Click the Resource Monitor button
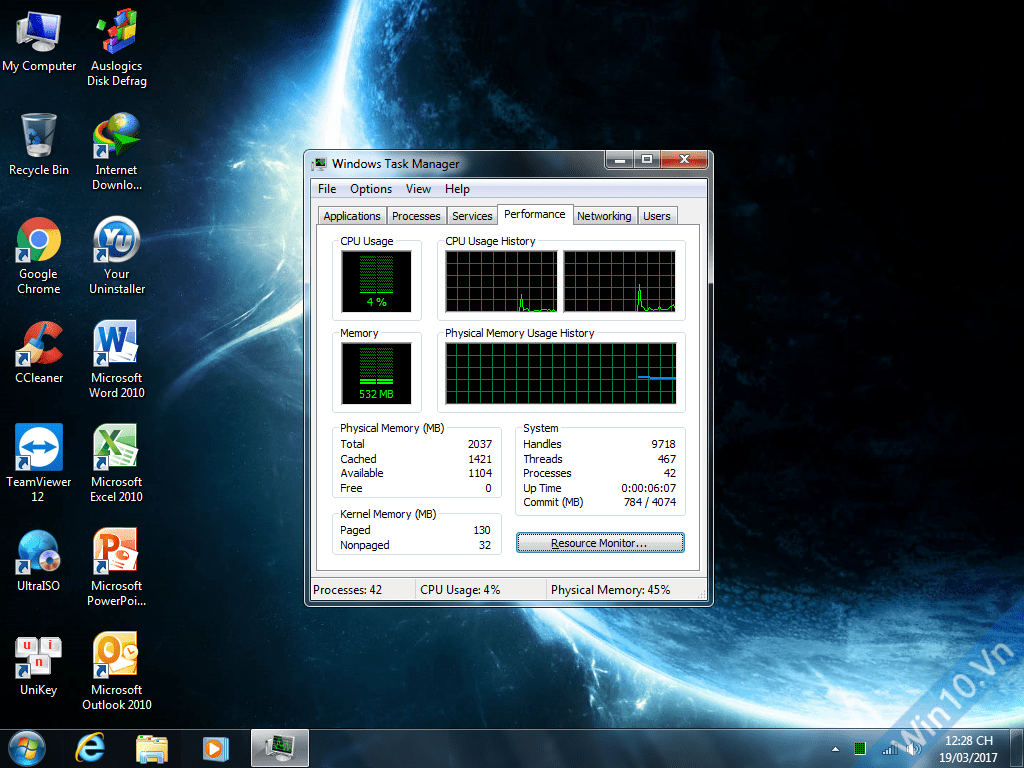The image size is (1024, 768). [x=600, y=542]
